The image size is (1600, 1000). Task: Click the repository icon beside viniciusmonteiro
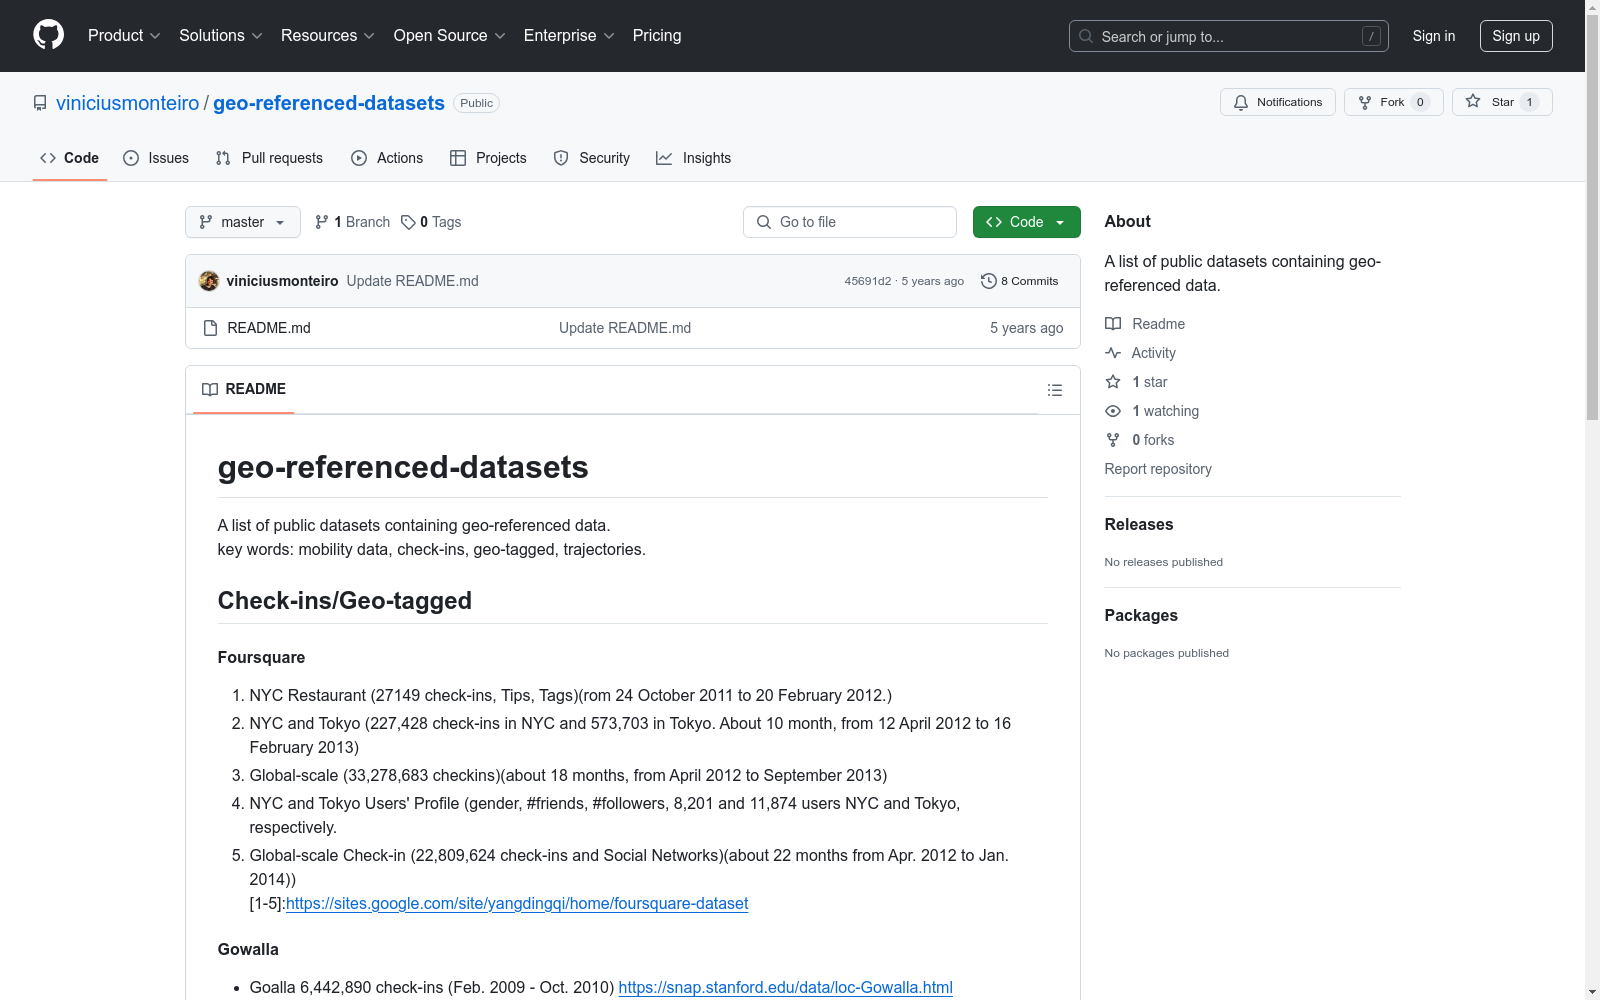pyautogui.click(x=40, y=103)
